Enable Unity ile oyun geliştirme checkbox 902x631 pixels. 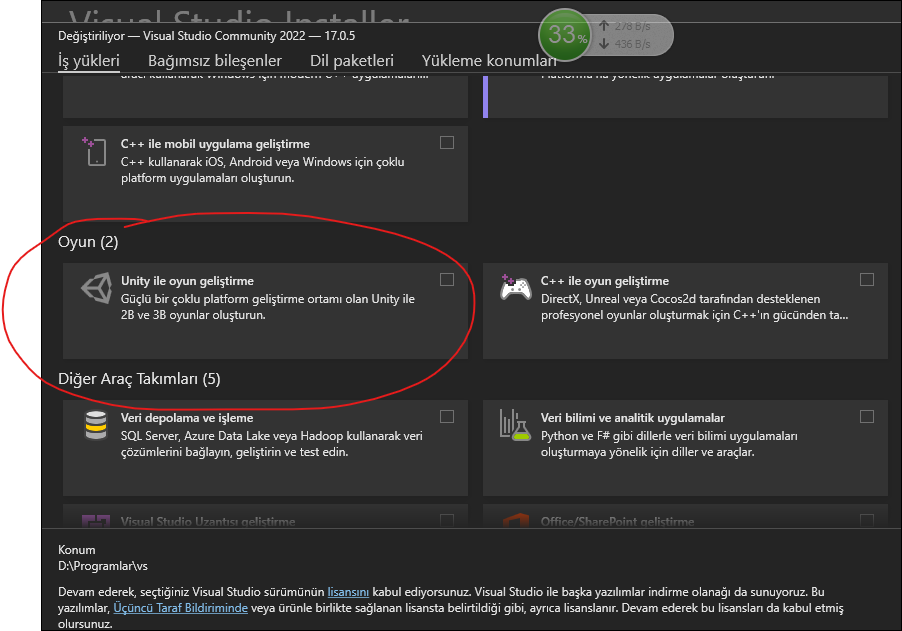coord(447,280)
